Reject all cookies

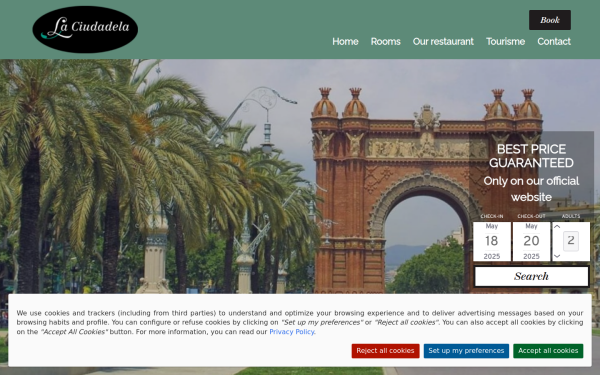coord(385,351)
